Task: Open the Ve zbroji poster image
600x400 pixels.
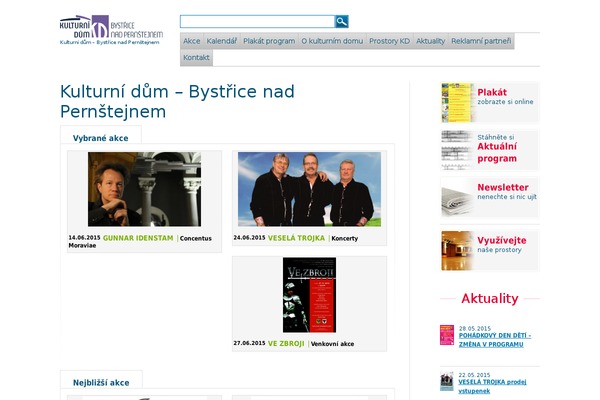Action: click(309, 295)
